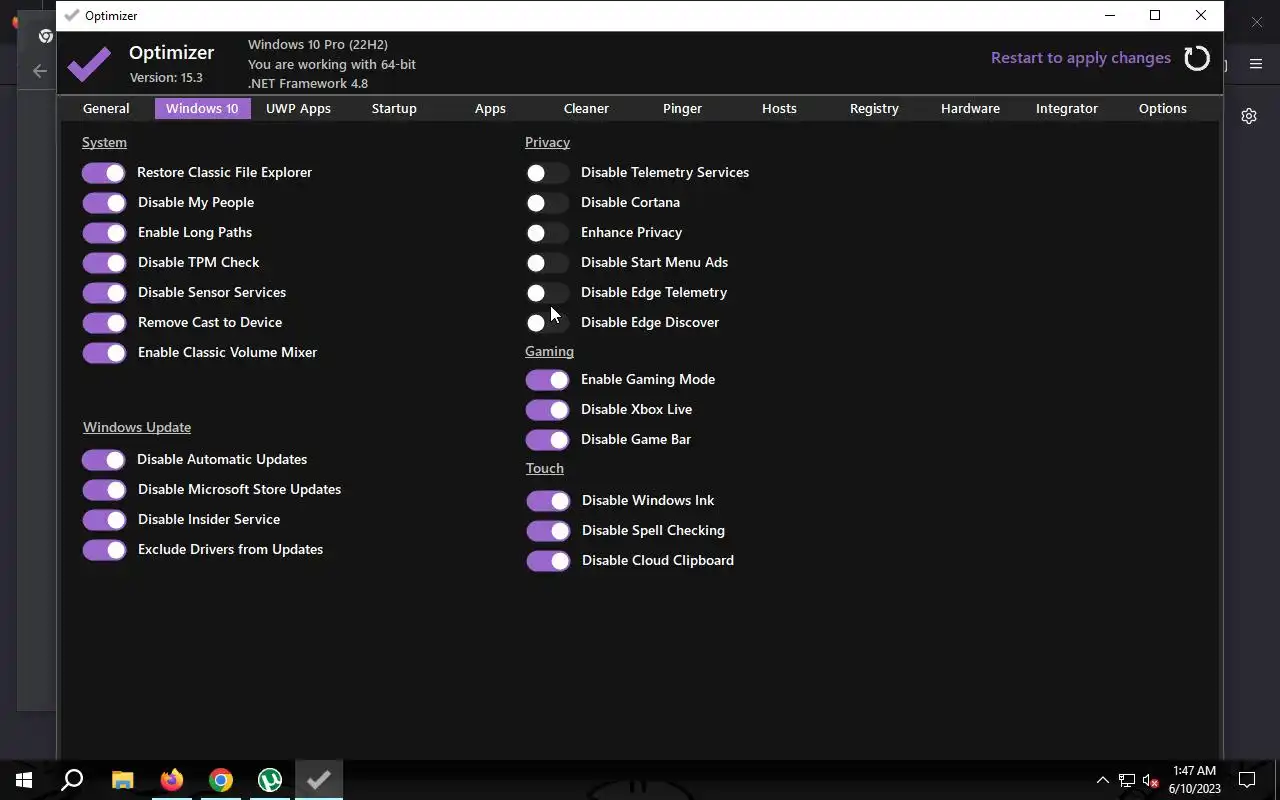The image size is (1280, 800).
Task: Click network tray icon
Action: 1127,780
